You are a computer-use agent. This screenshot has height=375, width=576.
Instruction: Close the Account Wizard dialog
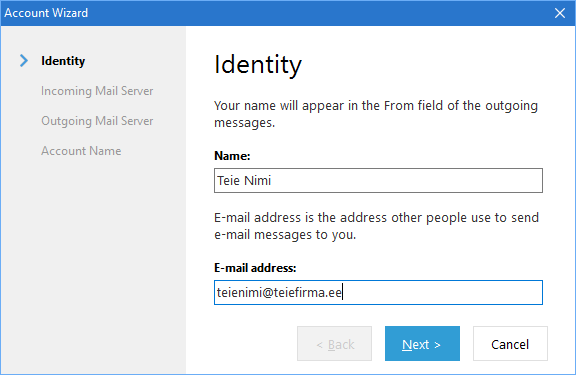(560, 13)
